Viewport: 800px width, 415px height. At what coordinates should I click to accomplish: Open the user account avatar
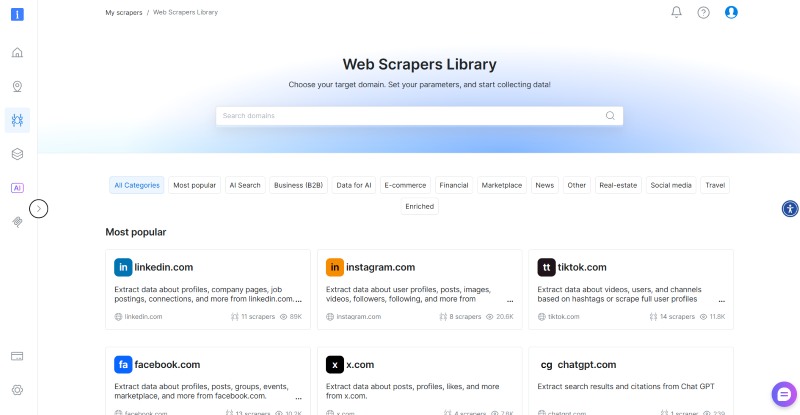click(731, 12)
